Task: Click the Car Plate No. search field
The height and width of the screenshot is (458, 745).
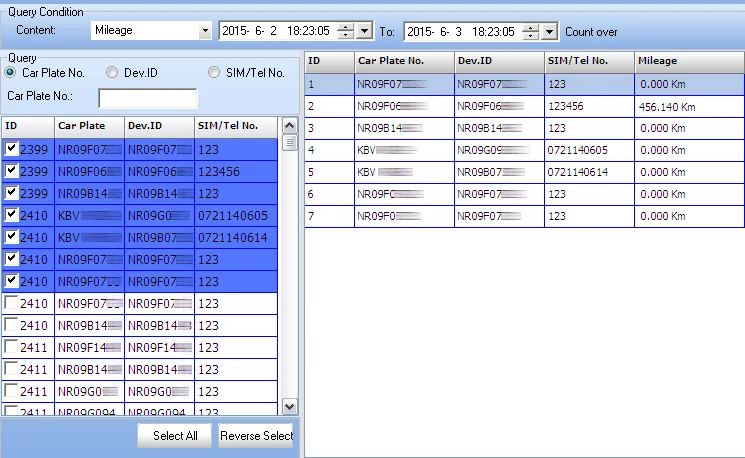Action: pos(147,98)
